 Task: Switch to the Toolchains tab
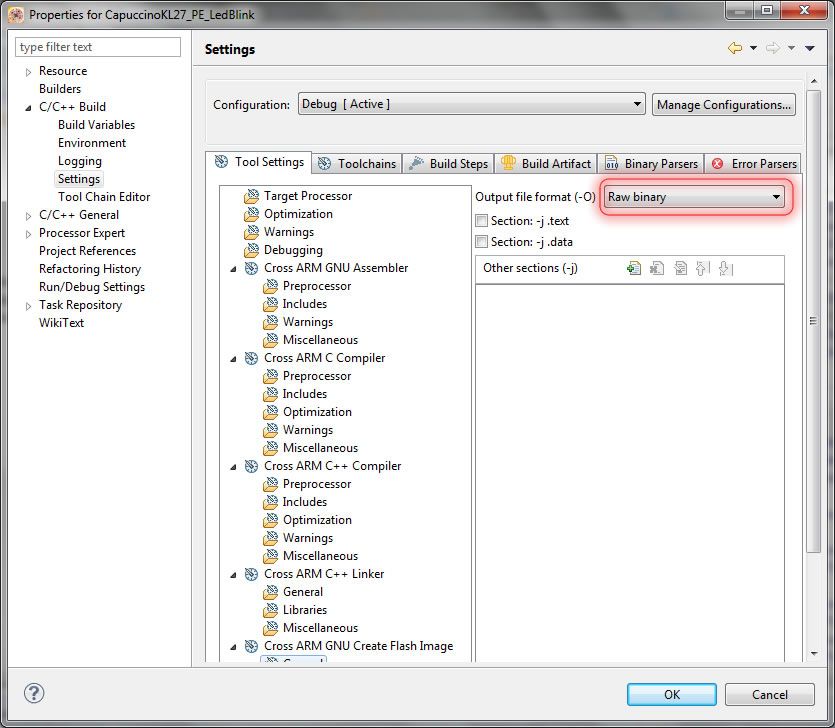pyautogui.click(x=357, y=163)
